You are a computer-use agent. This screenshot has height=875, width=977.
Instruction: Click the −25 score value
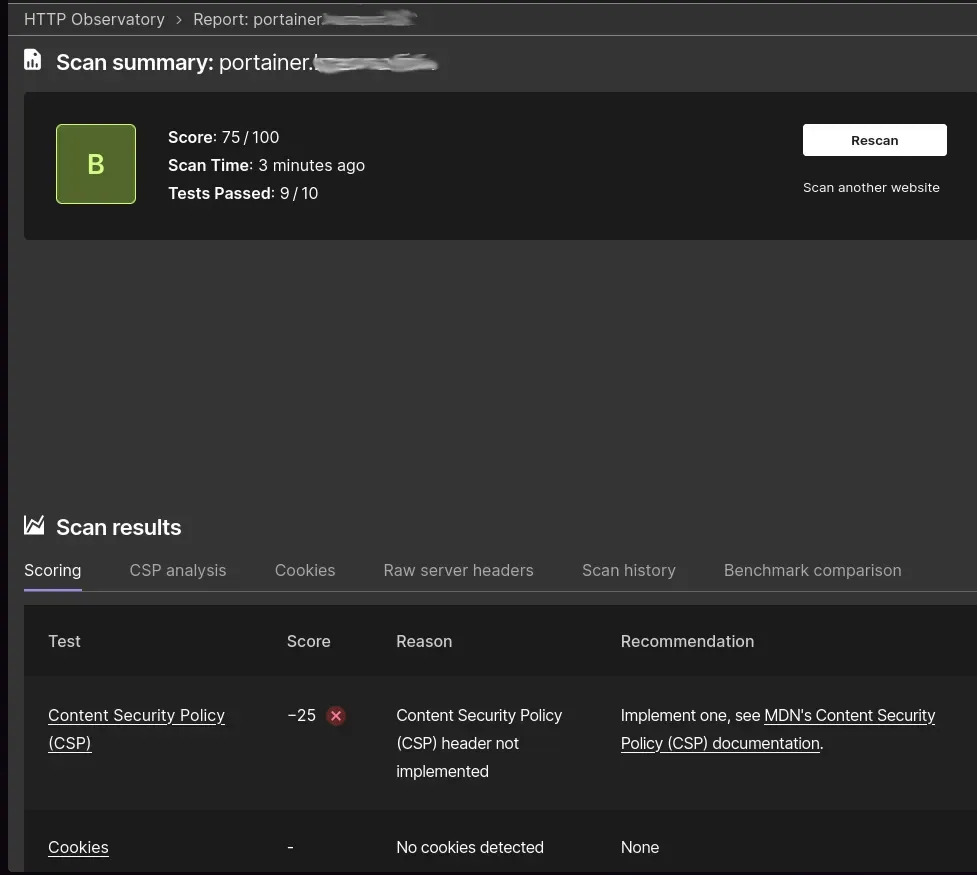click(x=302, y=715)
